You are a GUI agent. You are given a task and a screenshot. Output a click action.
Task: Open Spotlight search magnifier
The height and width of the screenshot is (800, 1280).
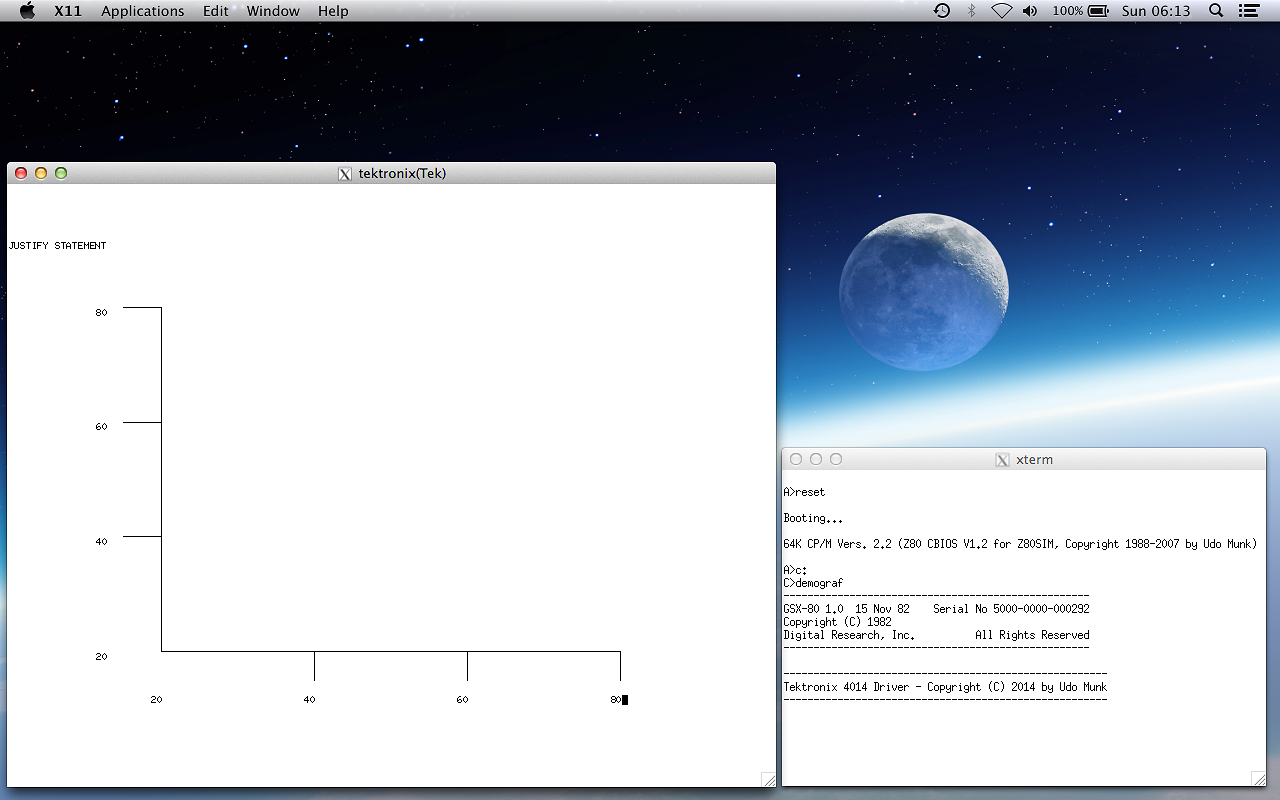(x=1216, y=11)
